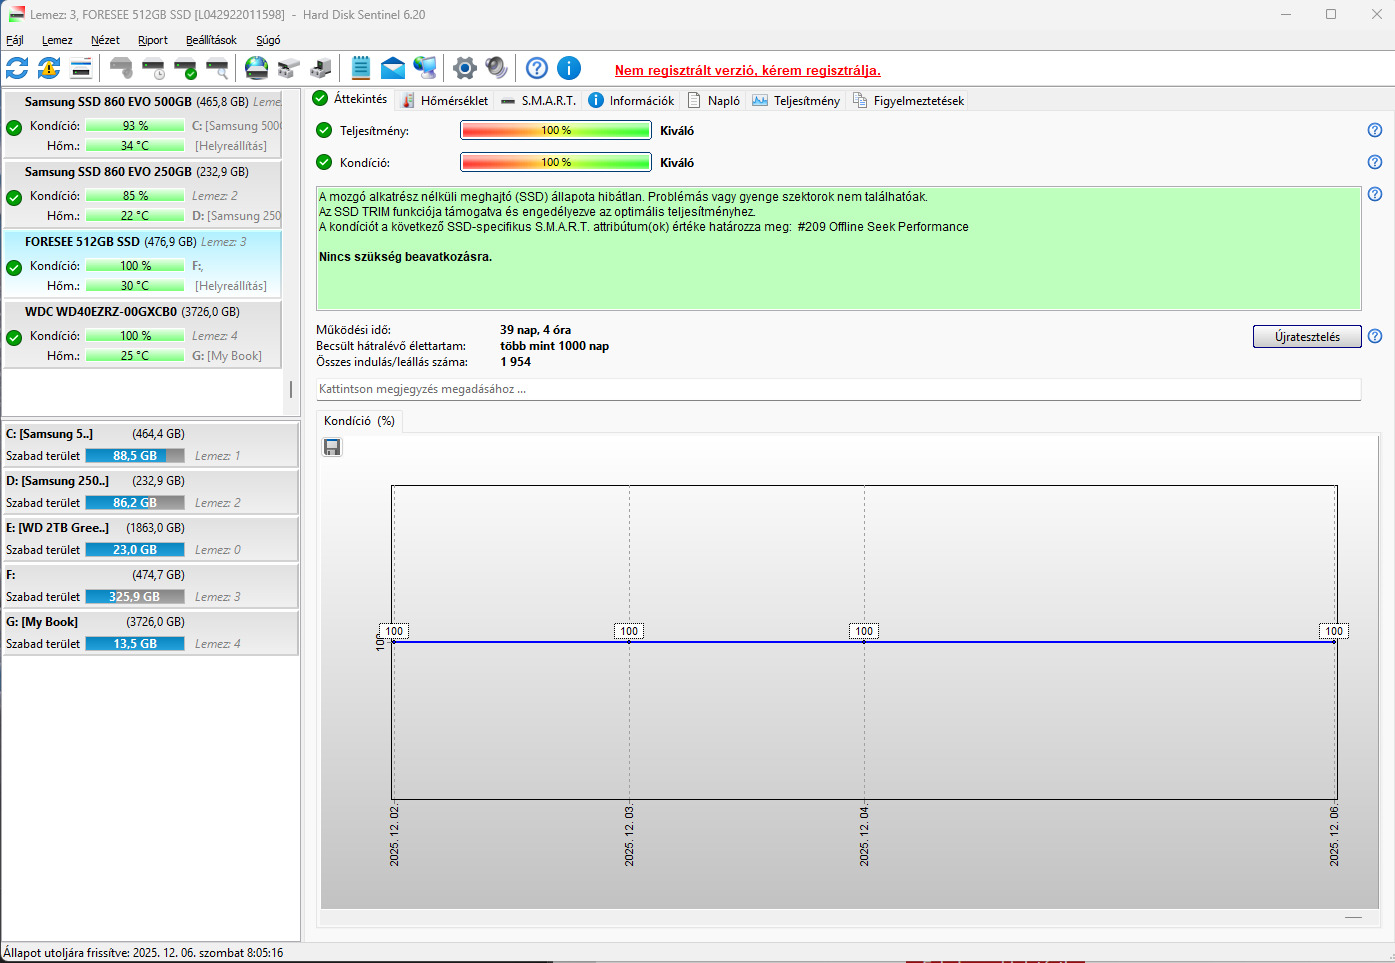This screenshot has height=963, width=1395.
Task: Click the speaker sound toolbar icon
Action: [x=497, y=68]
